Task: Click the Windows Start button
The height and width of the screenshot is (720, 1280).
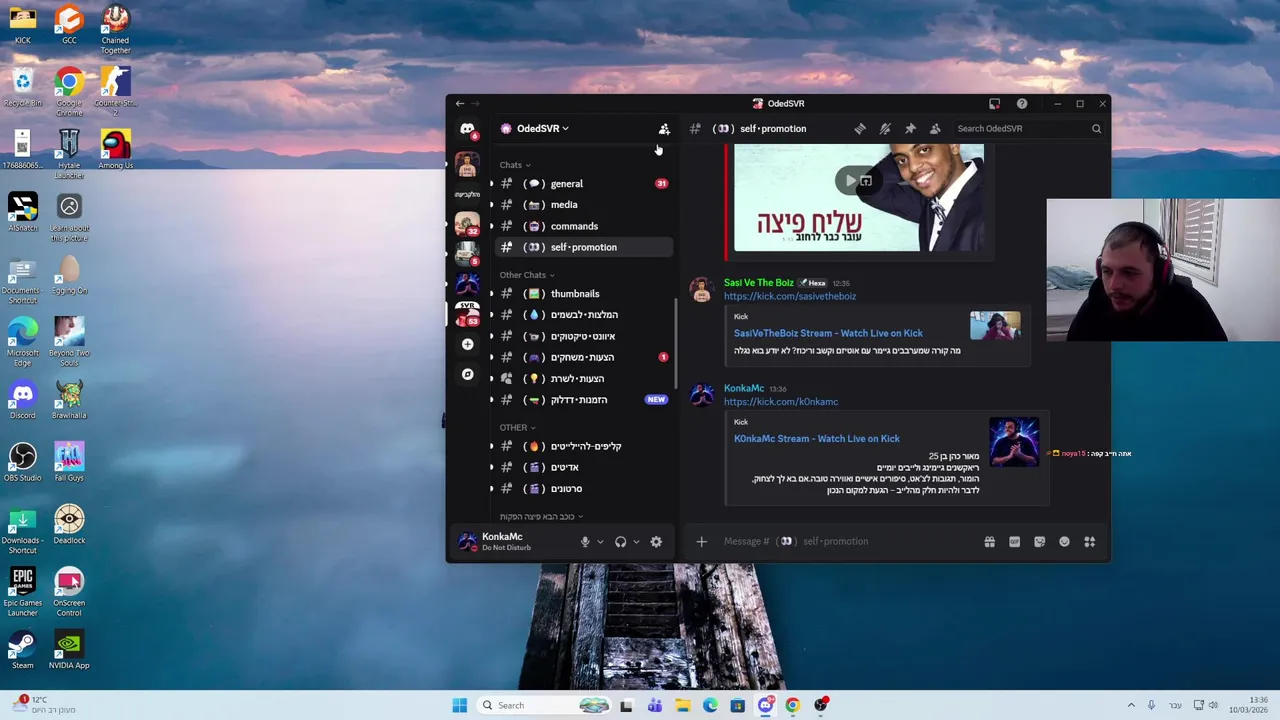Action: (459, 705)
